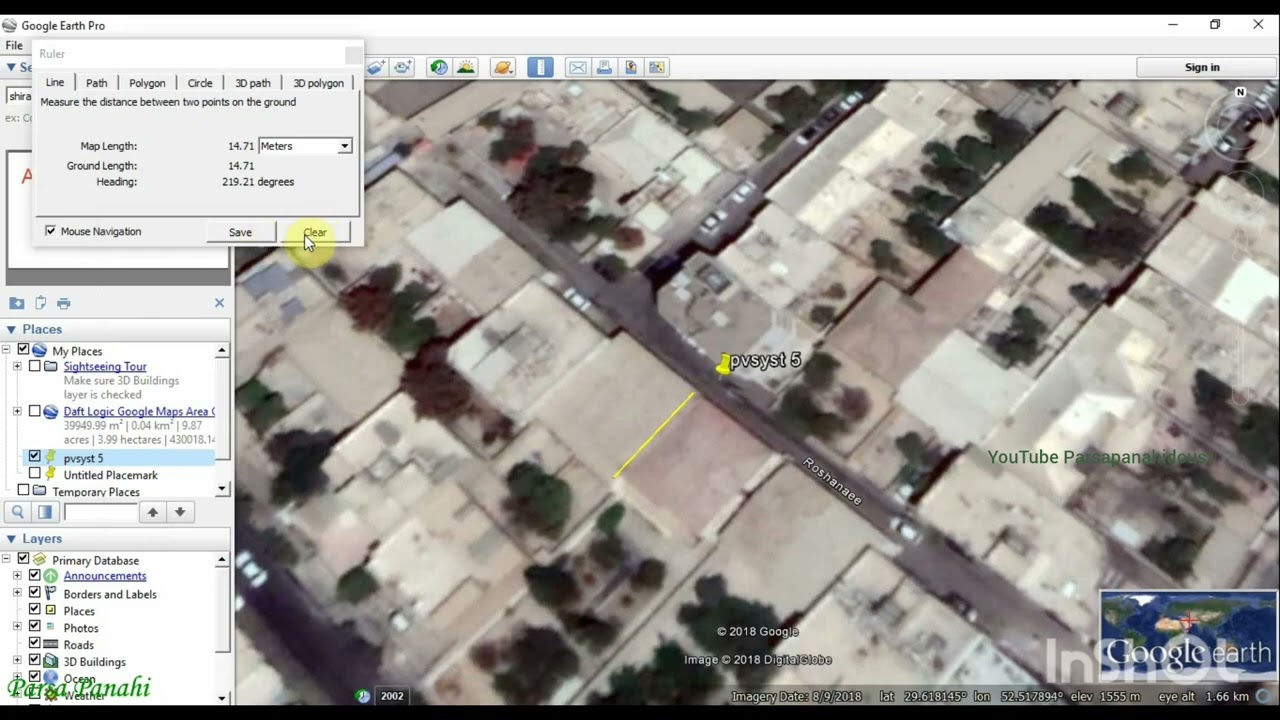The image size is (1280, 720).
Task: Click the pushpin icon beside Untitled Placemark
Action: click(51, 474)
